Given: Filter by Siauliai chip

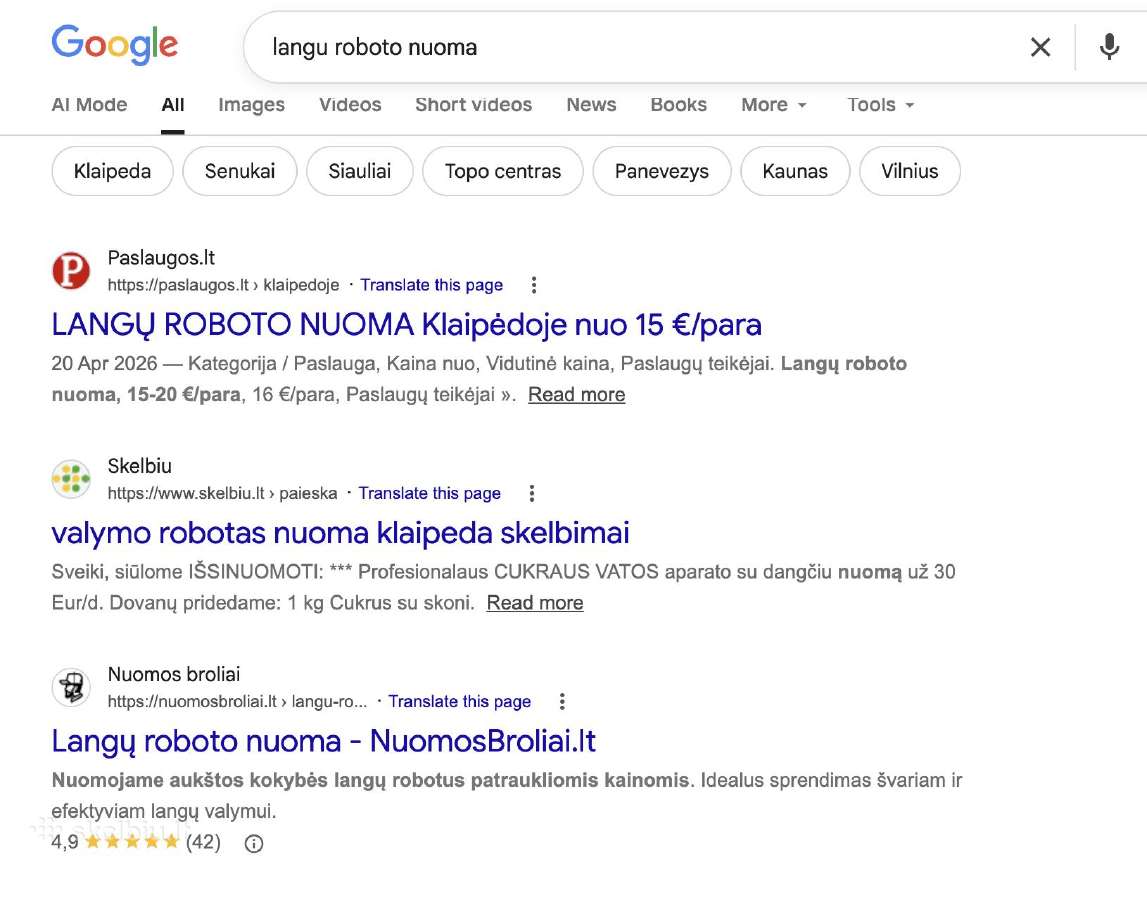Looking at the screenshot, I should (x=360, y=171).
